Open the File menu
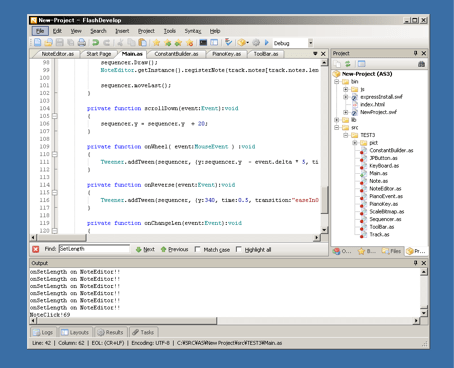Image resolution: width=454 pixels, height=368 pixels. 40,31
